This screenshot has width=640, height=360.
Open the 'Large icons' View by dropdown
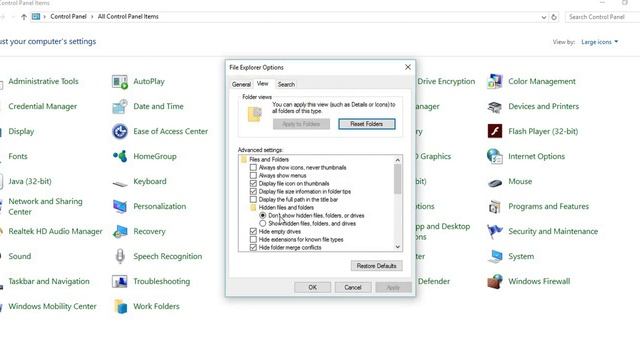click(600, 42)
